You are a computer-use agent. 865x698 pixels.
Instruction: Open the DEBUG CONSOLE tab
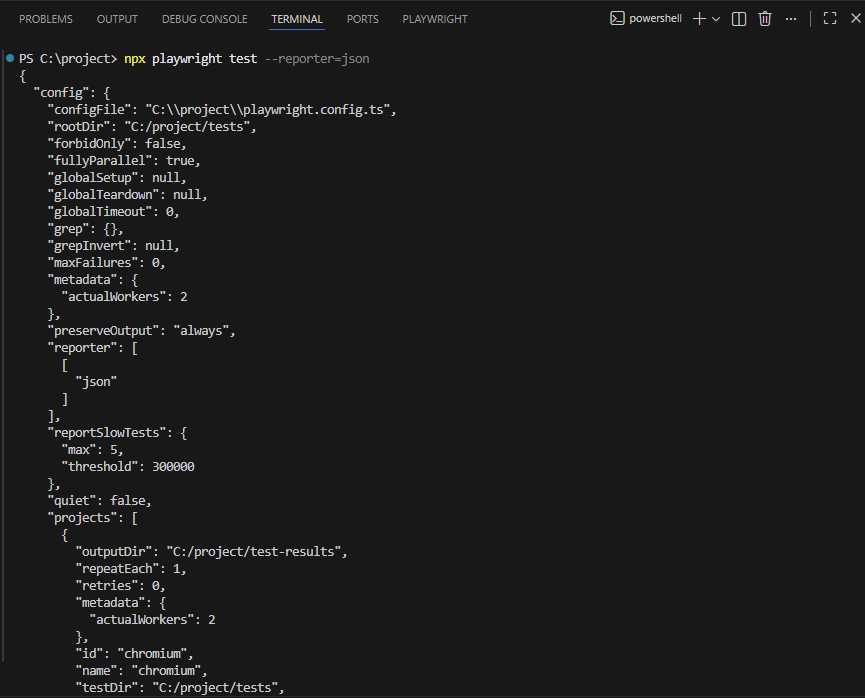click(x=205, y=18)
